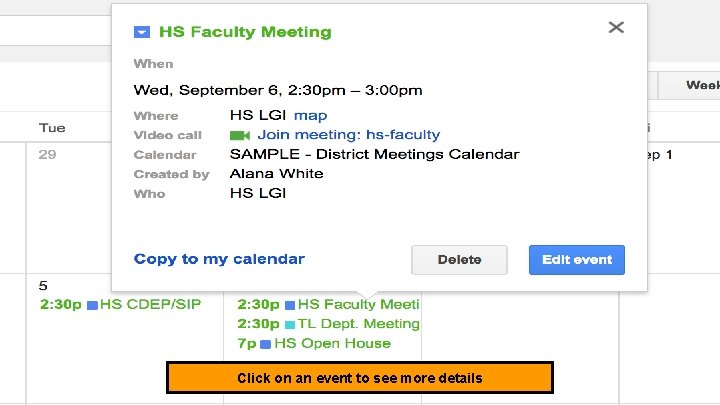Image resolution: width=720 pixels, height=405 pixels.
Task: Click the green video camera icon
Action: point(240,135)
